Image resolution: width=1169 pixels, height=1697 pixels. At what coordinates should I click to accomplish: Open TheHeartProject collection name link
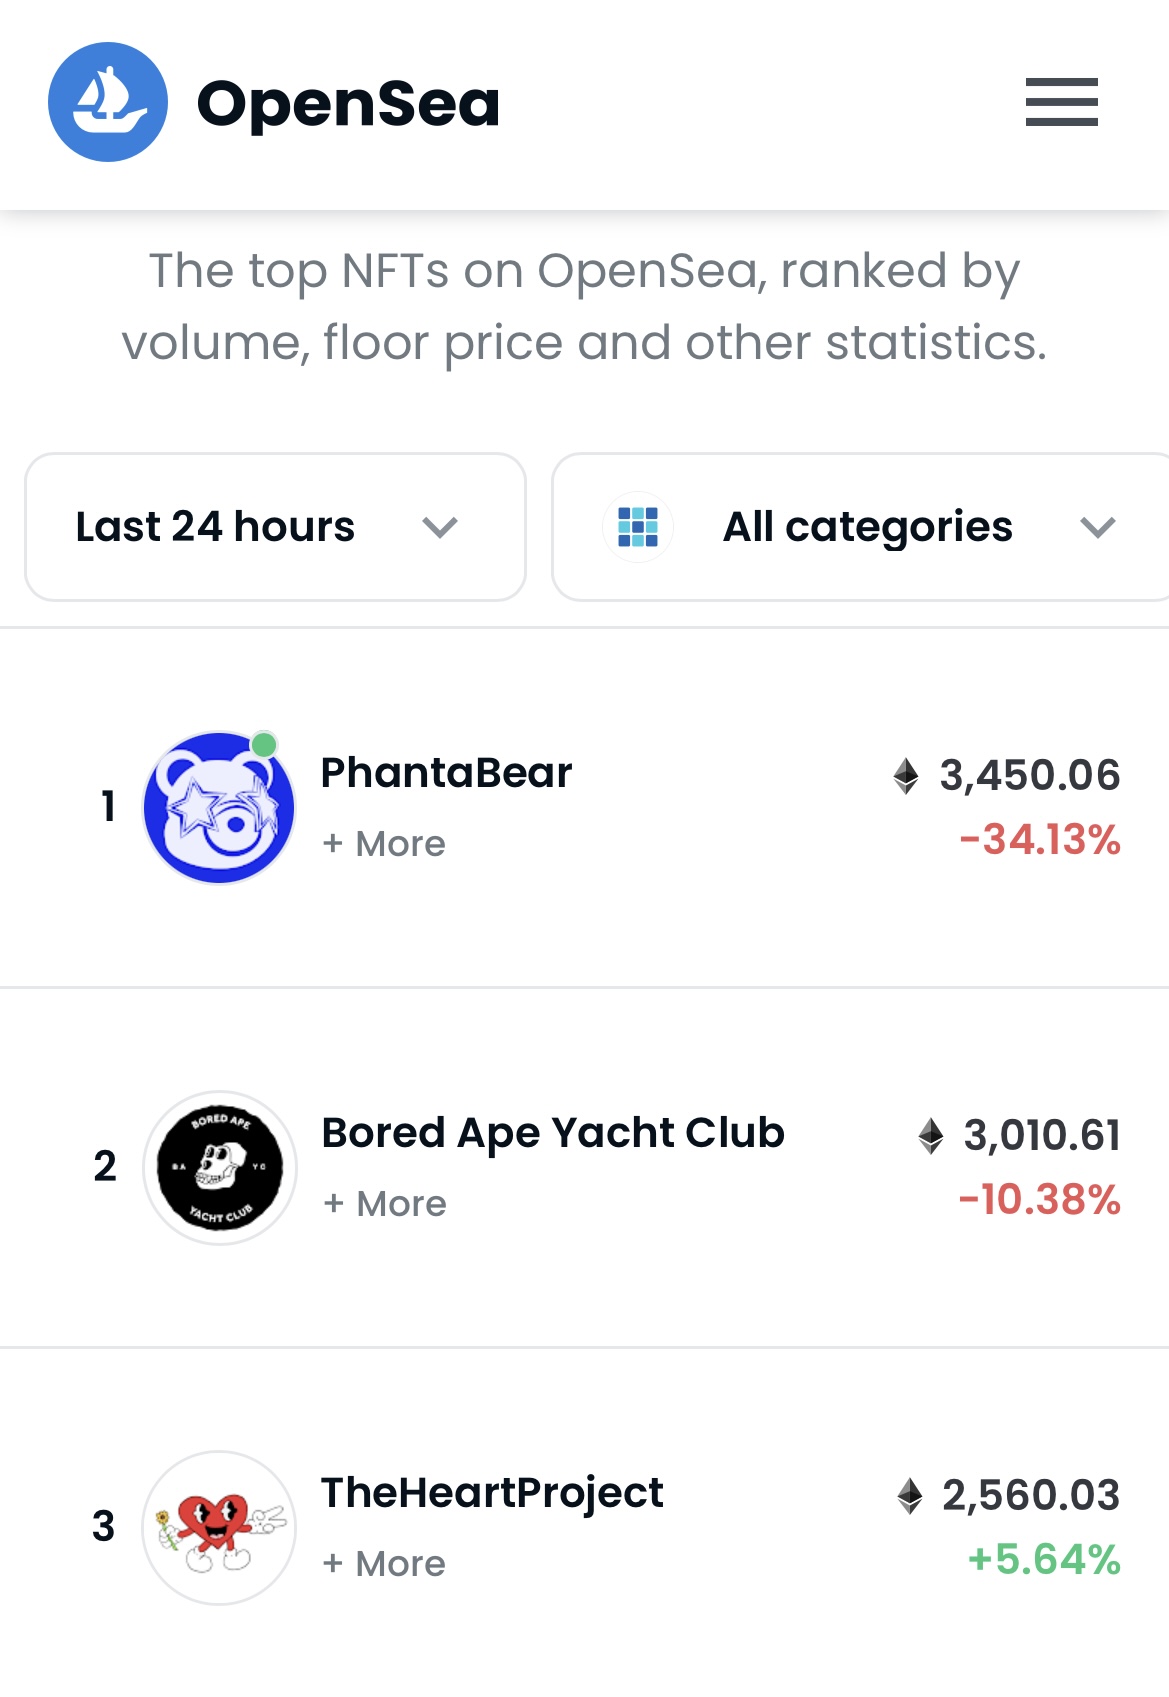click(492, 1493)
